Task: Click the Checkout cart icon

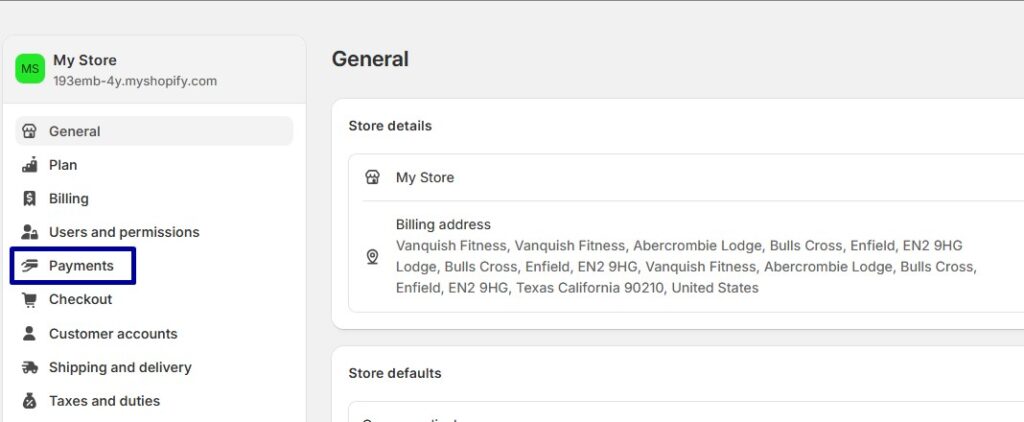Action: tap(29, 299)
